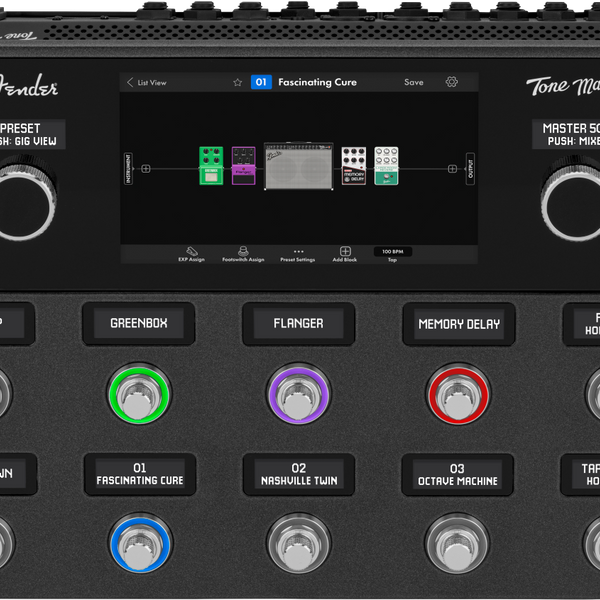The height and width of the screenshot is (600, 600).
Task: Select the purple Flanger pedal block
Action: coord(244,166)
